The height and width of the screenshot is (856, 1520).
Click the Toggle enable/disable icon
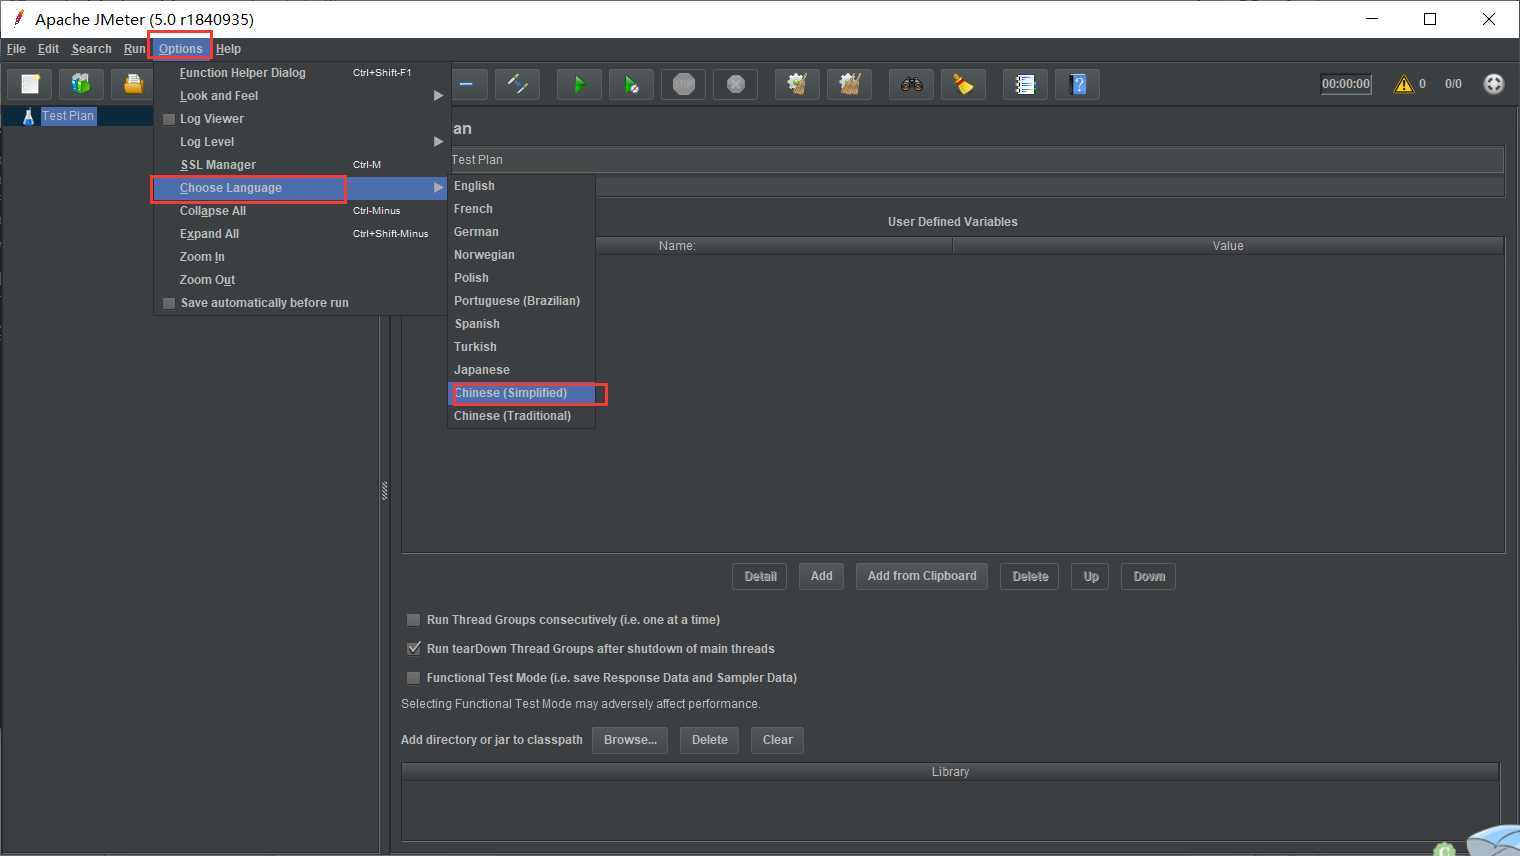[518, 84]
